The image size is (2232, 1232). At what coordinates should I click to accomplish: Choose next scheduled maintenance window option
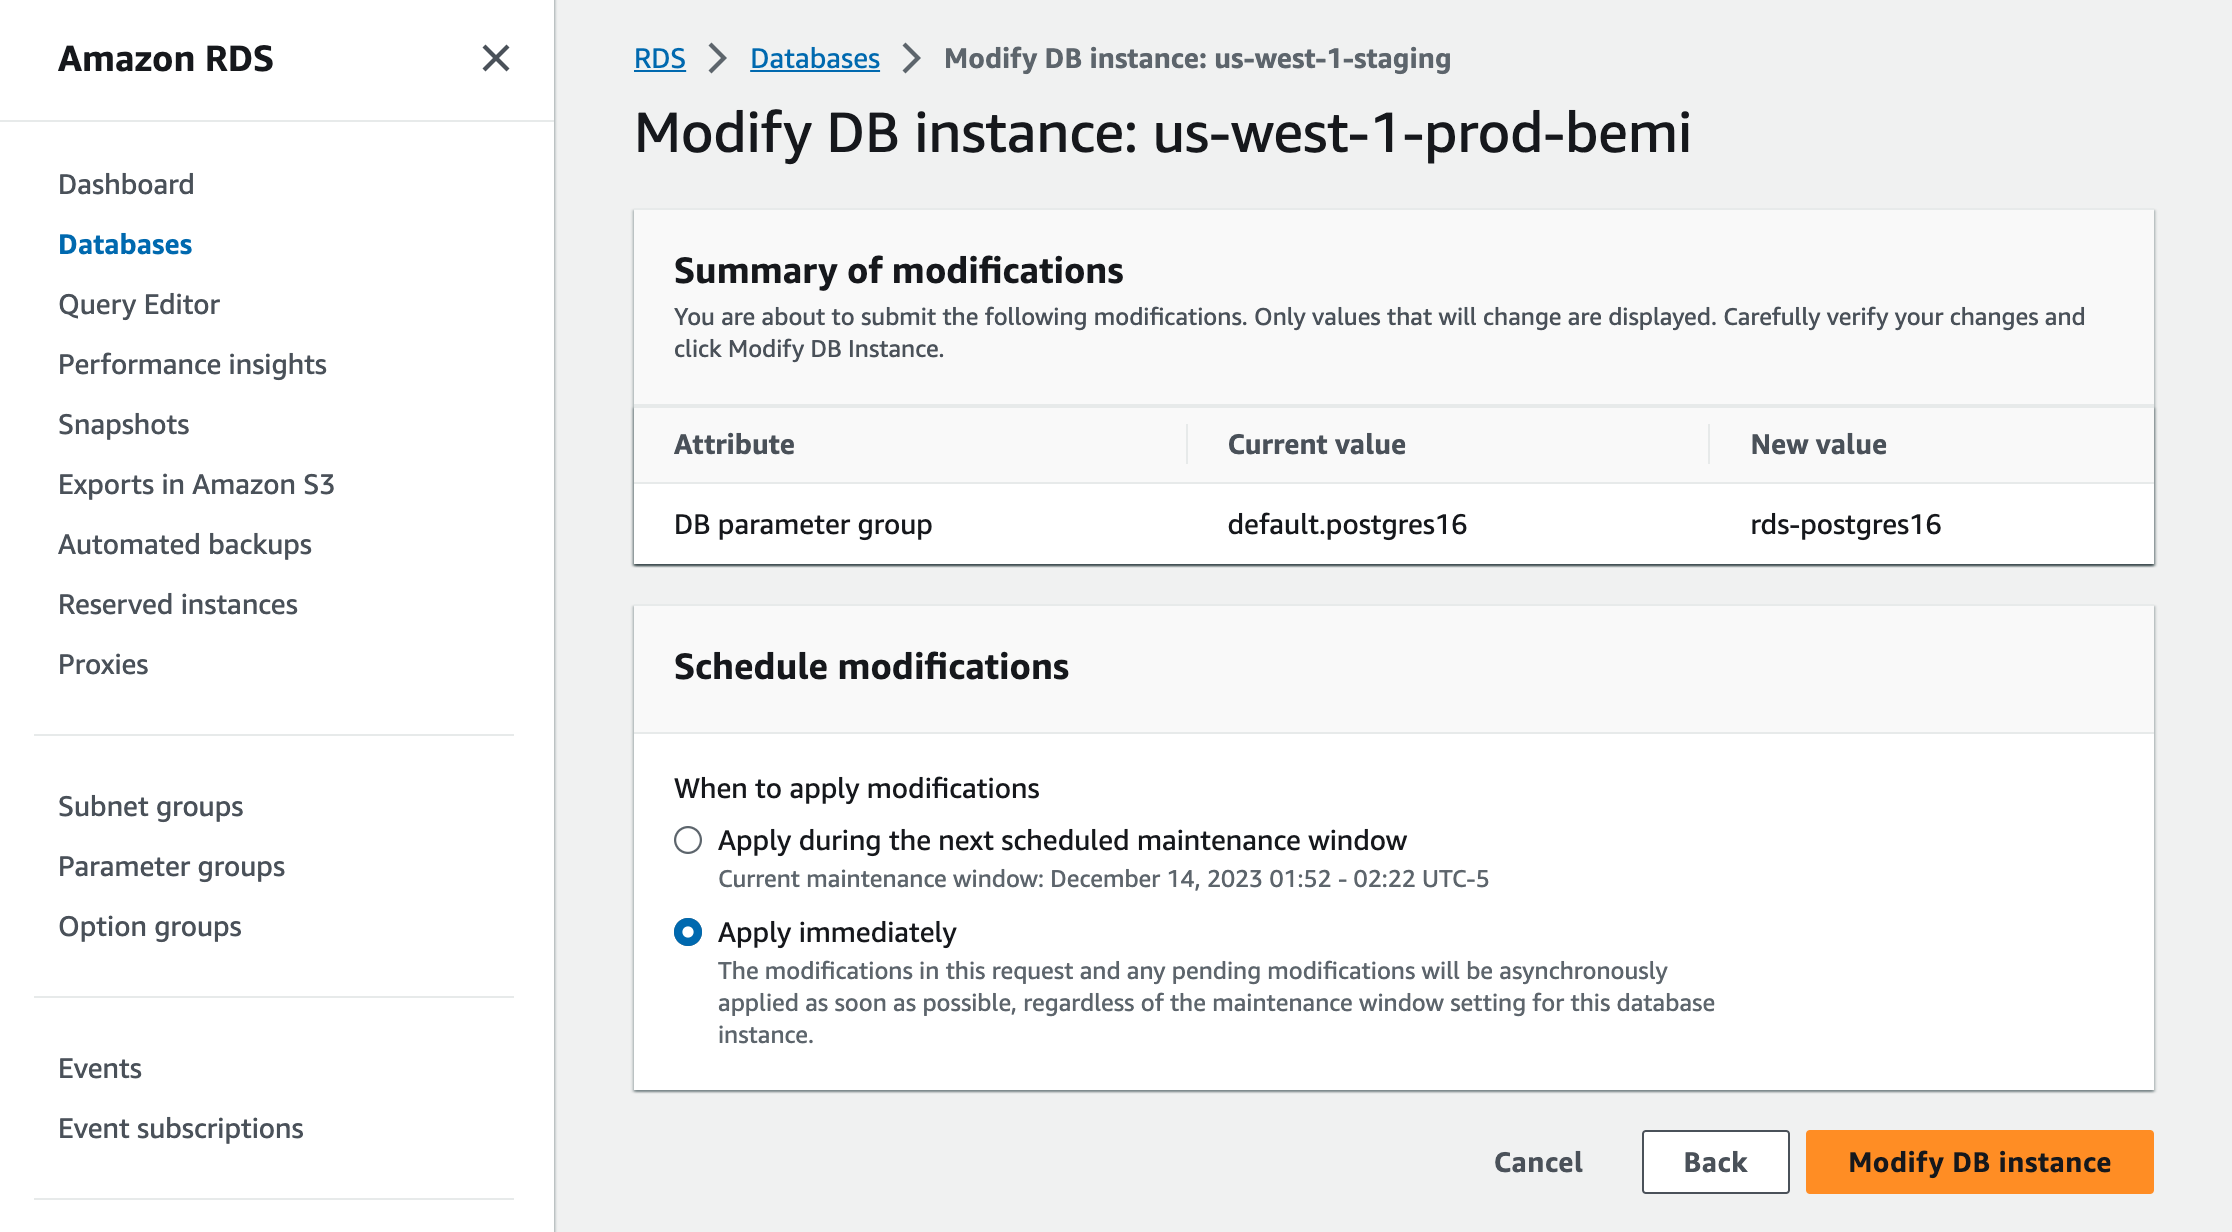click(688, 840)
